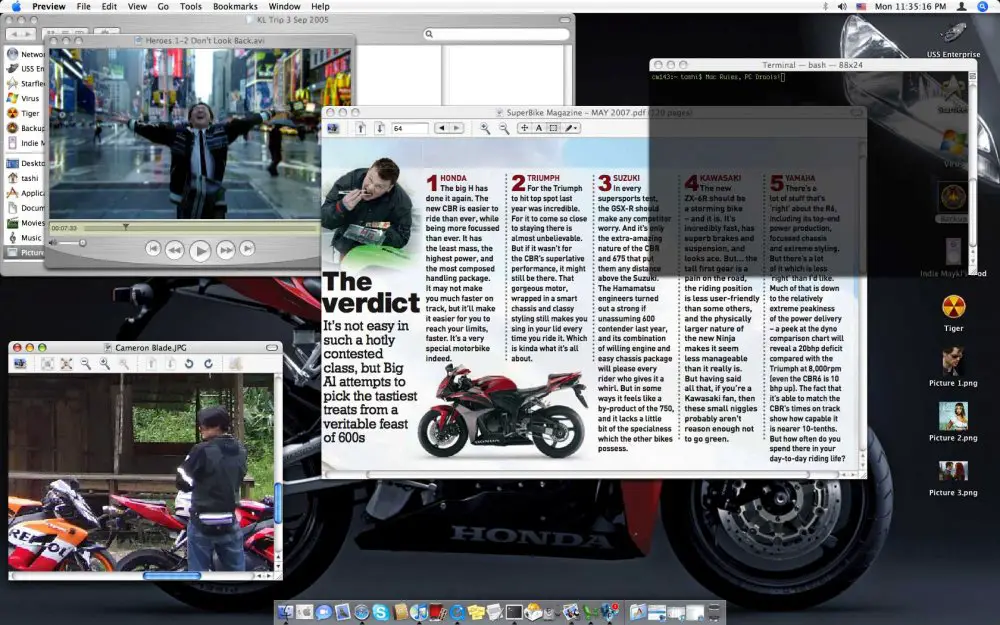Open the Tools menu in menu bar

pyautogui.click(x=190, y=6)
